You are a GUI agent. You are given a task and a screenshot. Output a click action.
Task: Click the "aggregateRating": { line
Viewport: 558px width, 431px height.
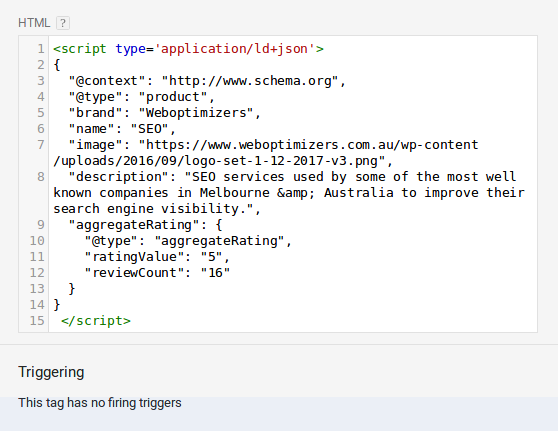tap(145, 225)
